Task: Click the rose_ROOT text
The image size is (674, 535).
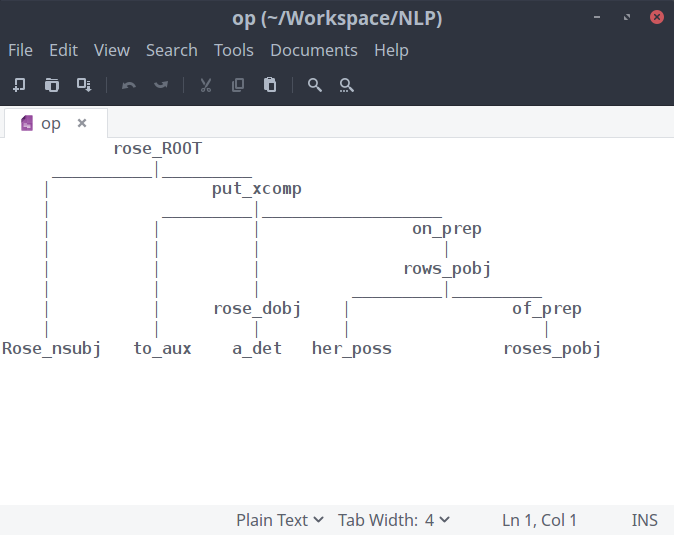Action: pos(157,149)
